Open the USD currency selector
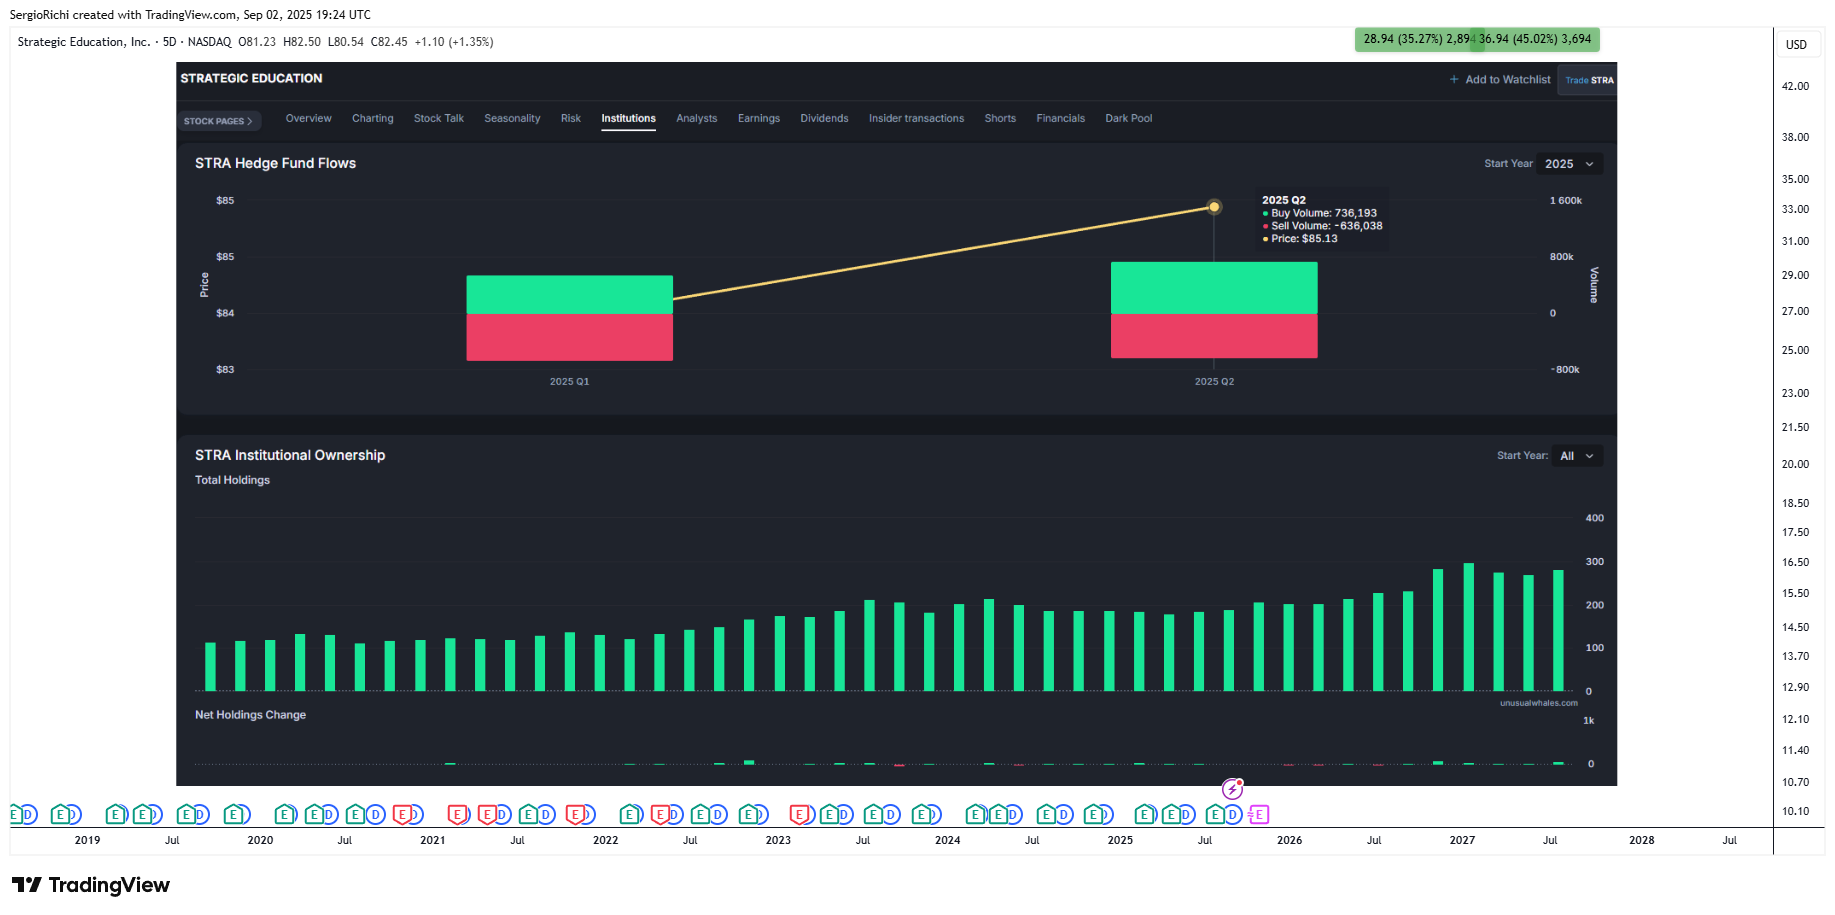This screenshot has width=1835, height=915. click(x=1797, y=44)
